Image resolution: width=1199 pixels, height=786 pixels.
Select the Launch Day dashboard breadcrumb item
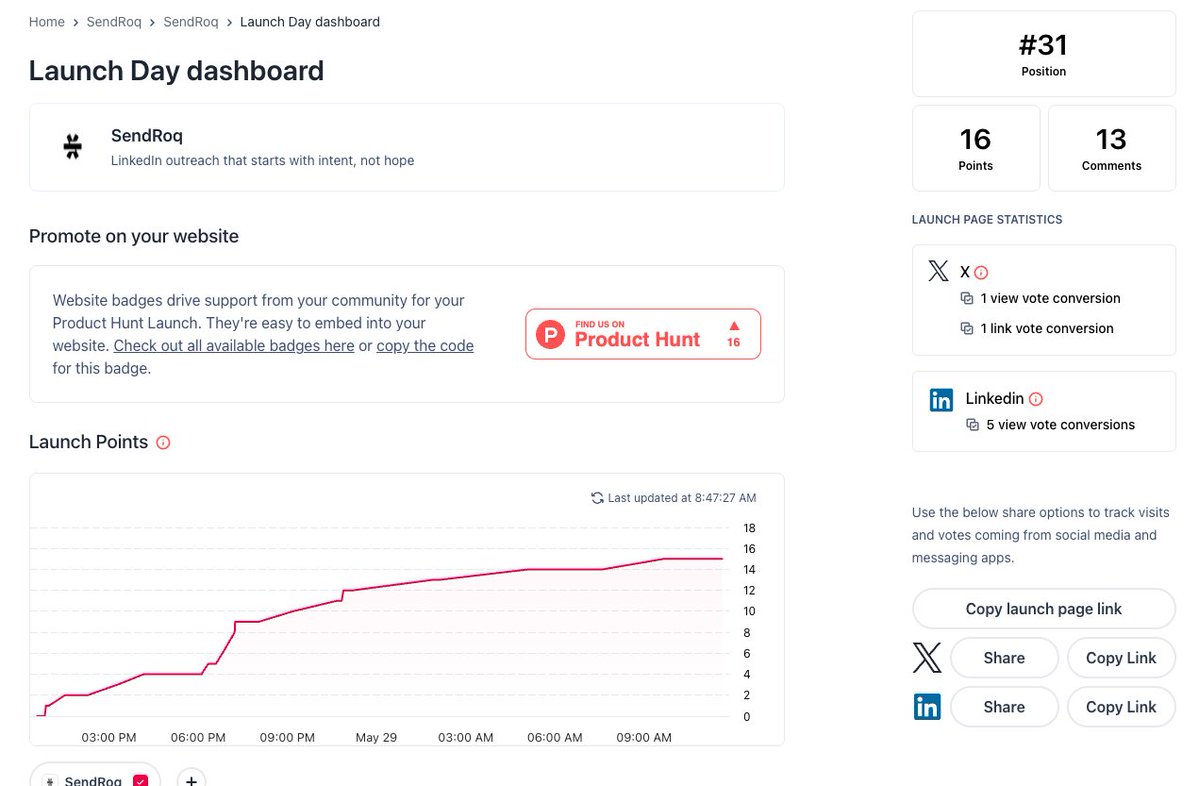pyautogui.click(x=310, y=22)
